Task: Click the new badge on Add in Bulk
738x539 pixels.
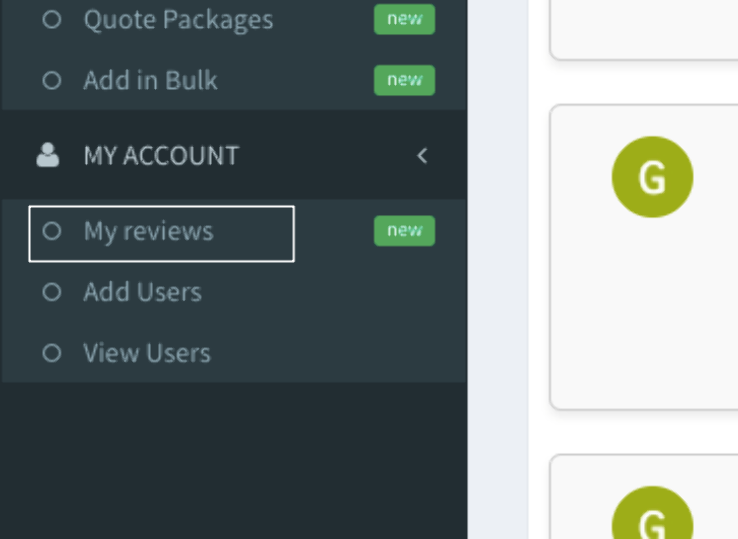Action: [x=404, y=80]
